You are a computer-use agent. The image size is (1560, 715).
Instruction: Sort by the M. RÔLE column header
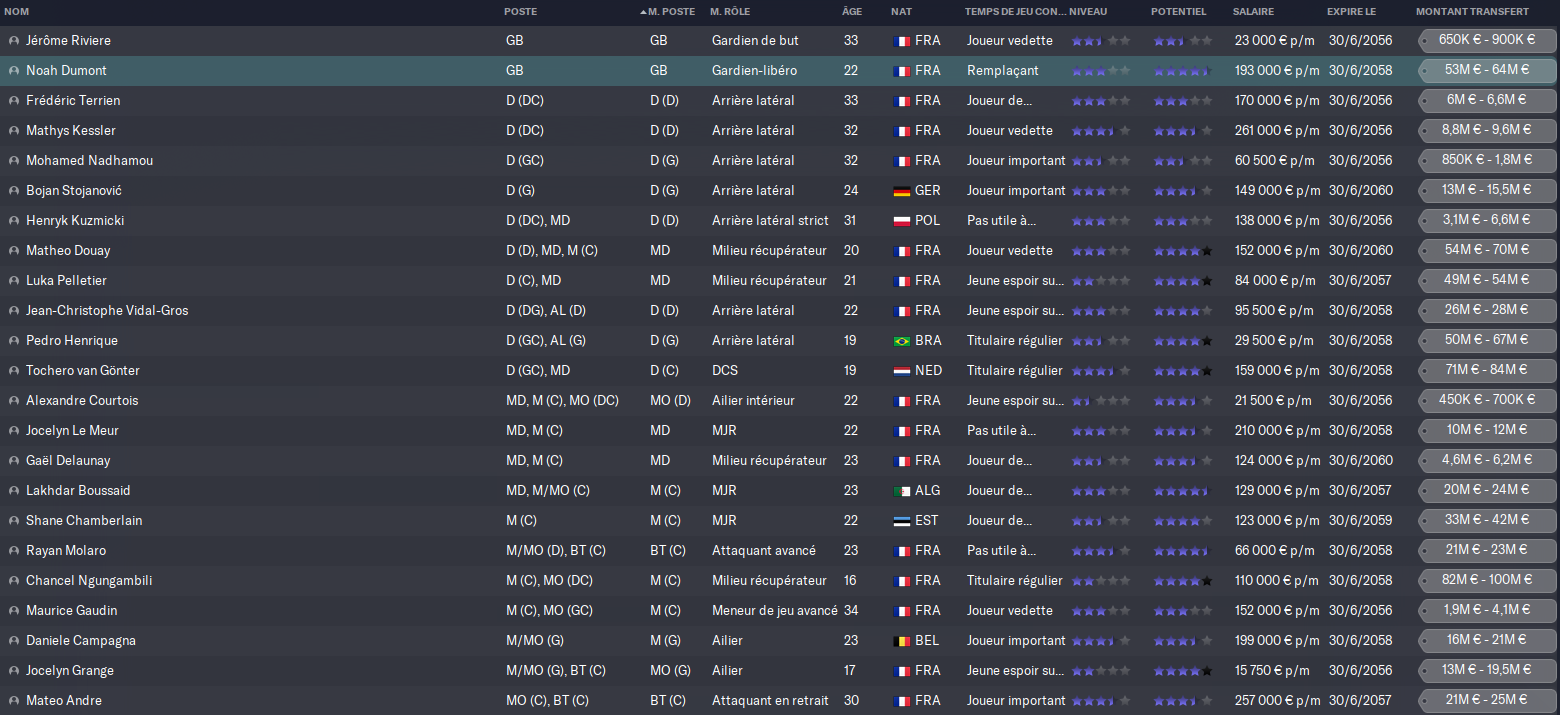tap(730, 12)
